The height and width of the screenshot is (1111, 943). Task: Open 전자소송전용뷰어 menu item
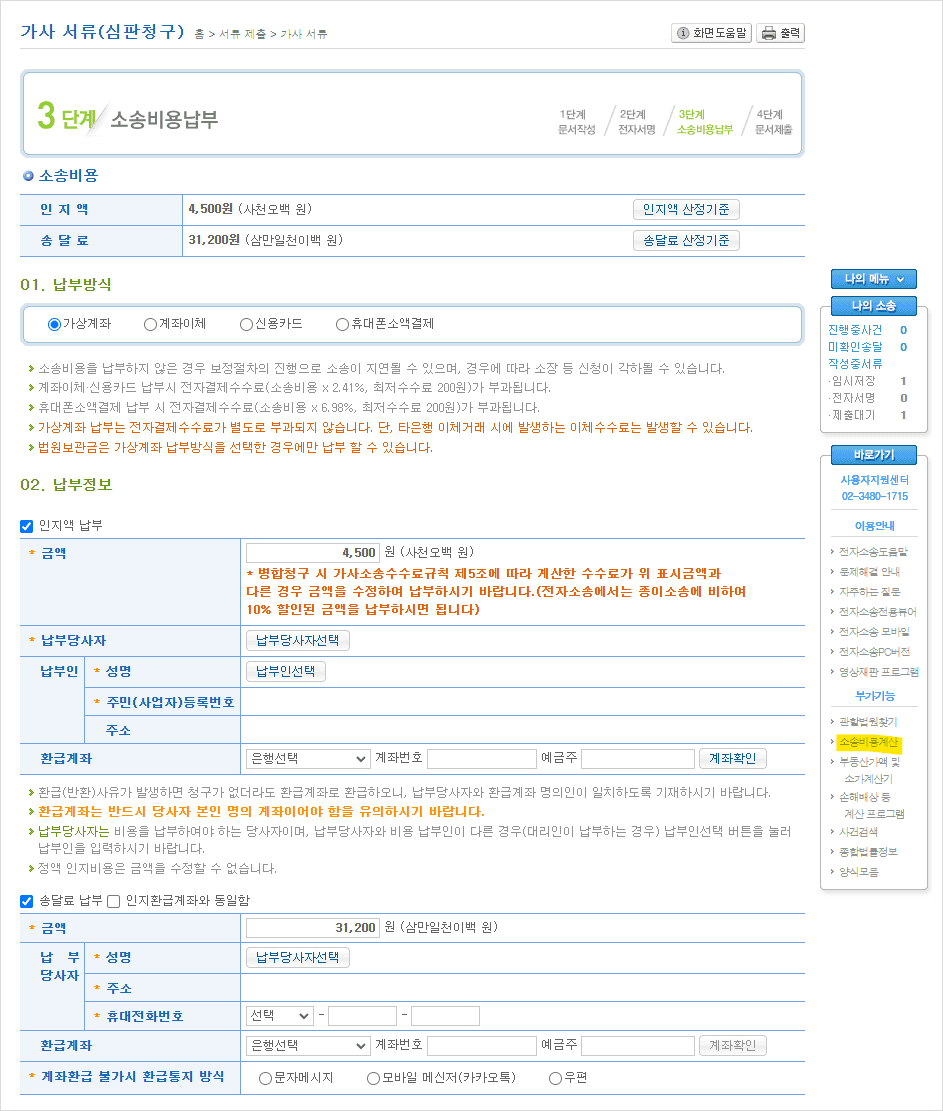point(877,611)
